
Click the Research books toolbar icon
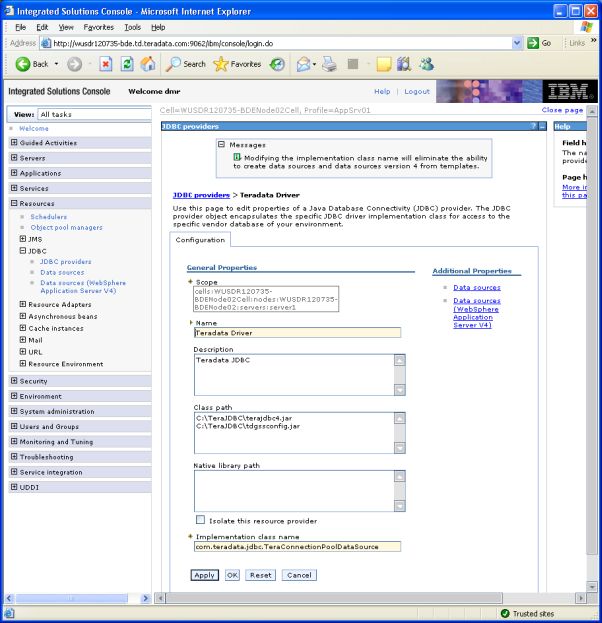point(404,64)
